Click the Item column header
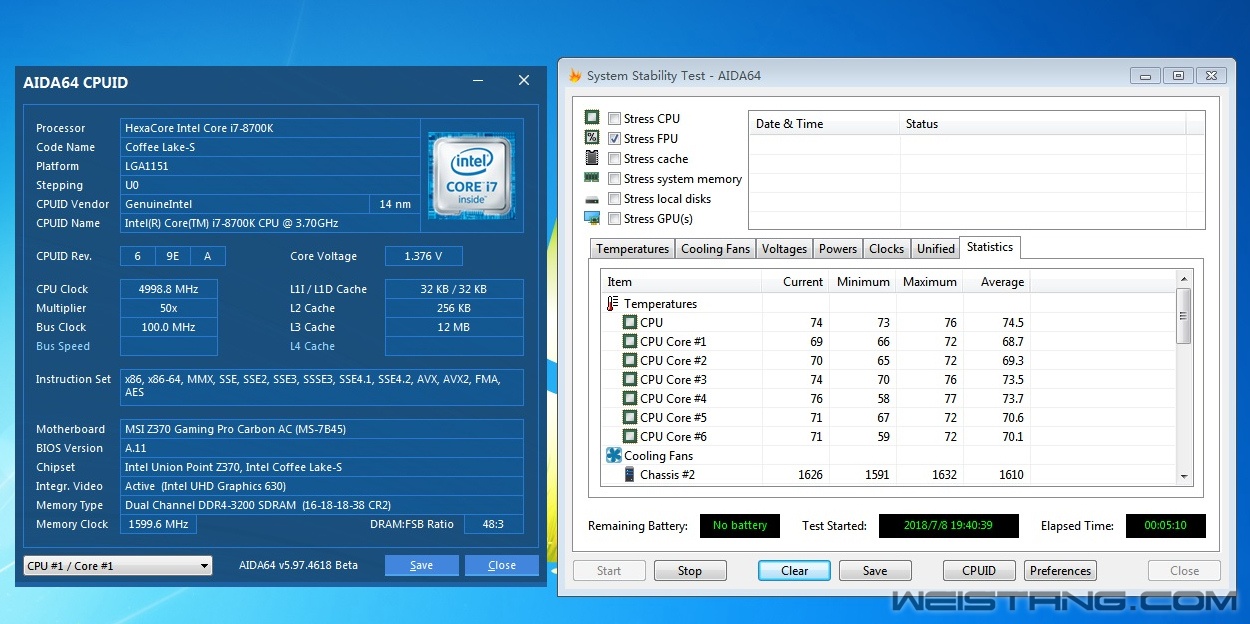Image resolution: width=1250 pixels, height=624 pixels. (x=681, y=282)
